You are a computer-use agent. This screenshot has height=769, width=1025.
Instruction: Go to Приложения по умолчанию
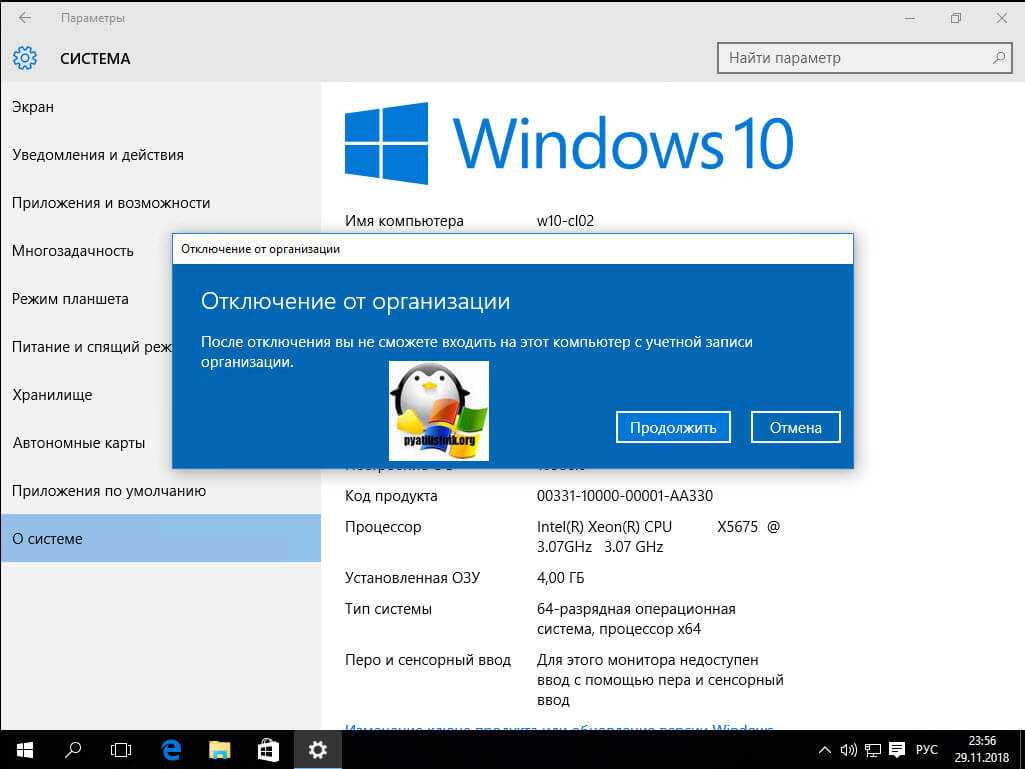[x=109, y=491]
